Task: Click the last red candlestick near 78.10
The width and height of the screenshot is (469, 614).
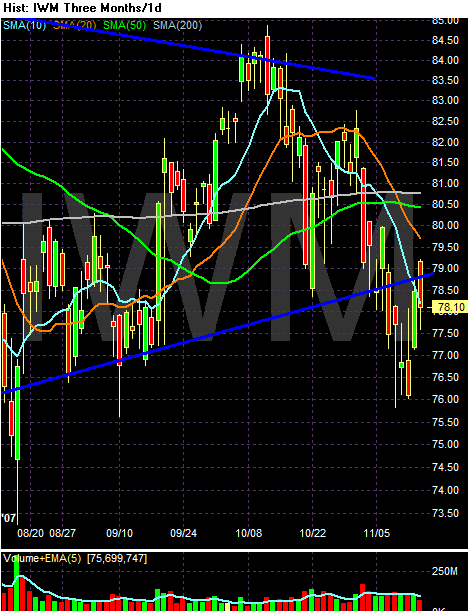Action: click(x=420, y=285)
